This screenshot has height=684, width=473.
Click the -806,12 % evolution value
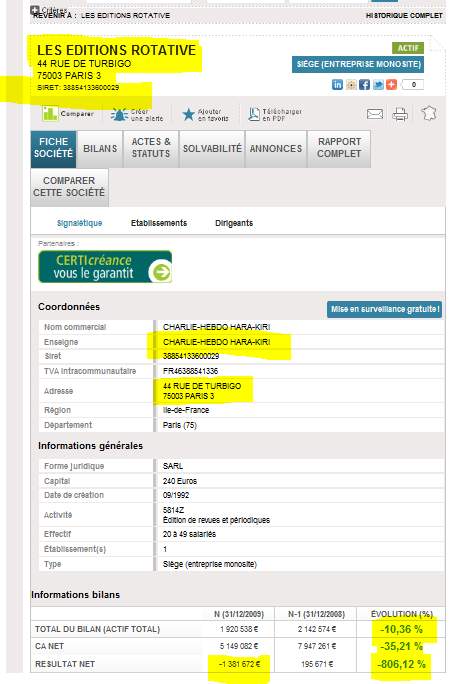[x=401, y=664]
